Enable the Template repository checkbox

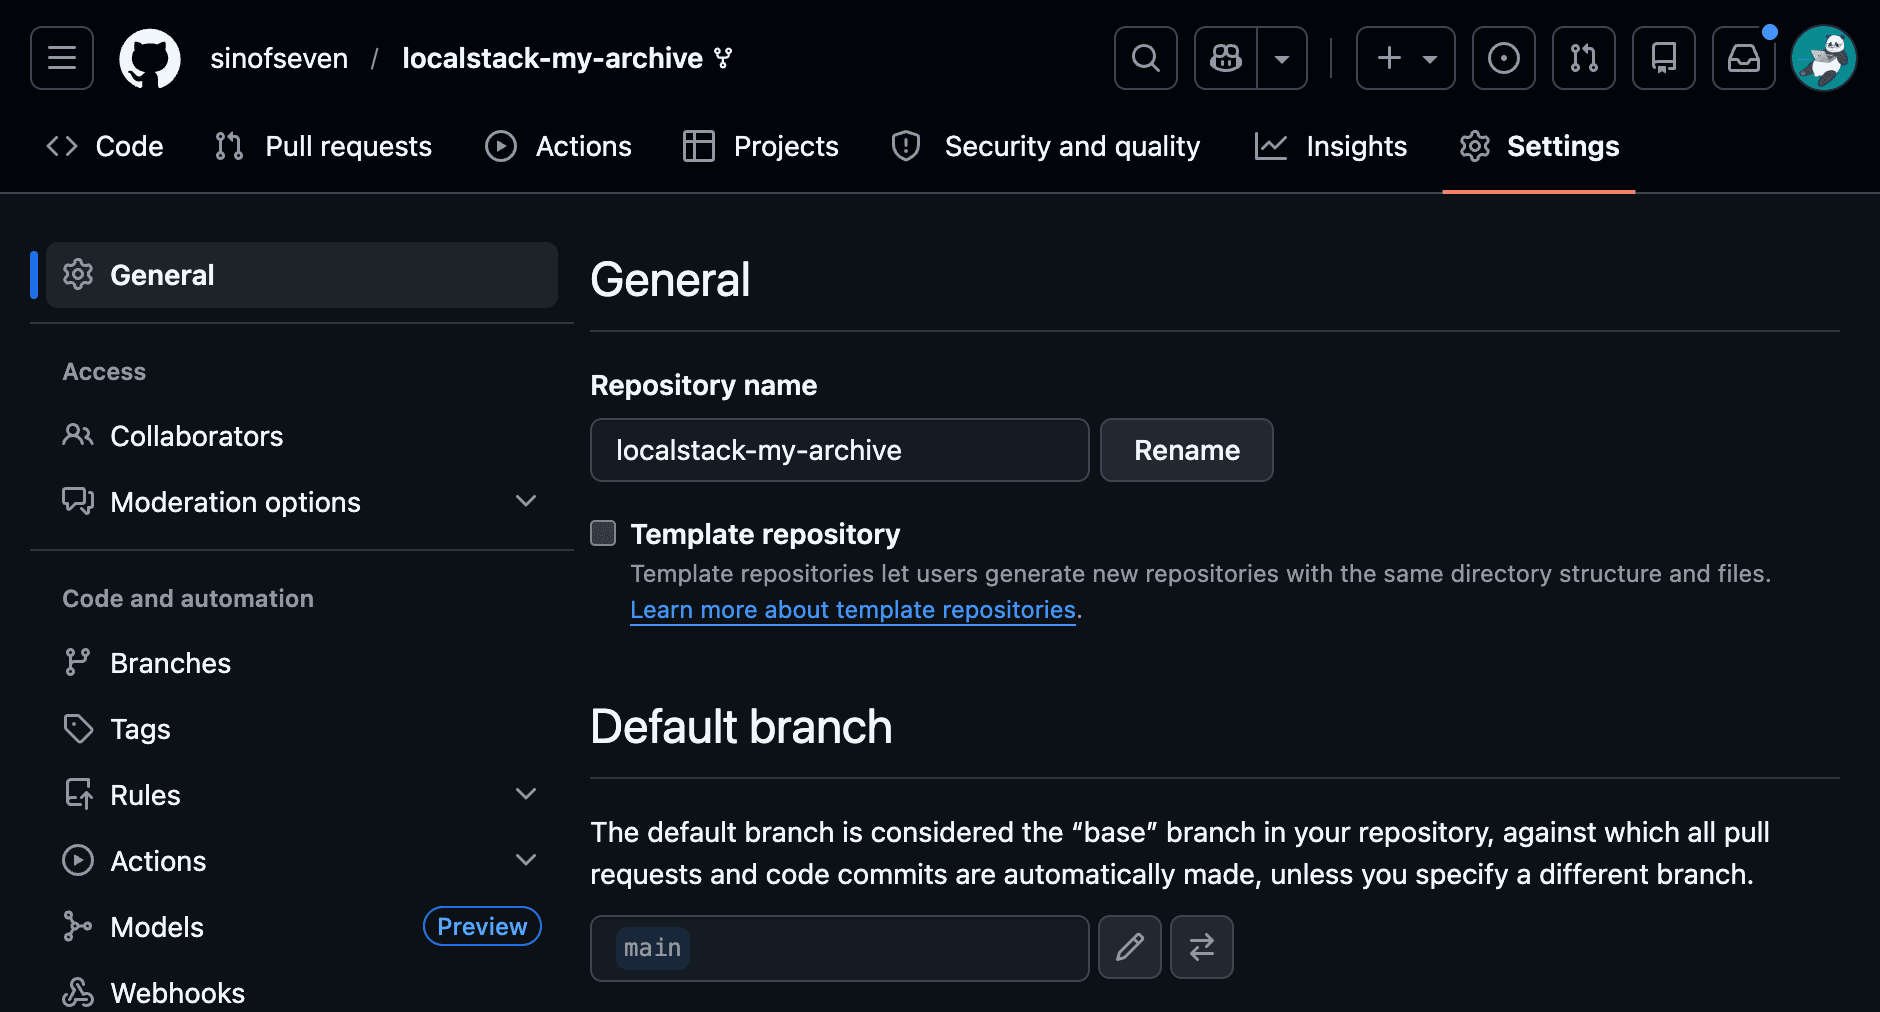click(603, 533)
